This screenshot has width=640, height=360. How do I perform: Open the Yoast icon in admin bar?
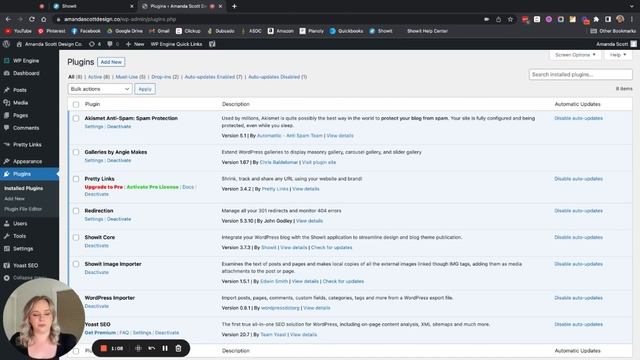(212, 44)
